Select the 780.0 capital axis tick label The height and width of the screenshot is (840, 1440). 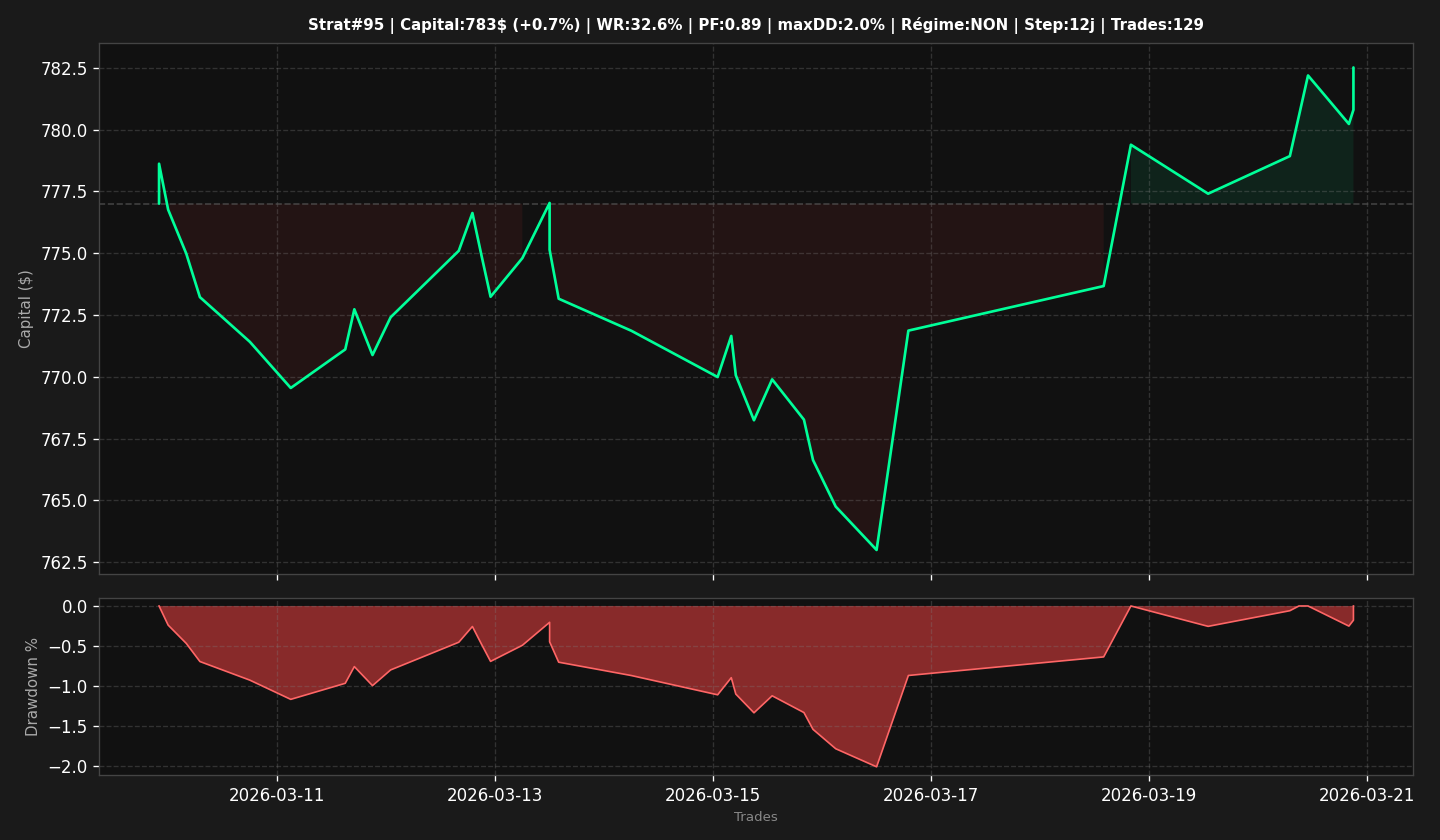click(65, 131)
